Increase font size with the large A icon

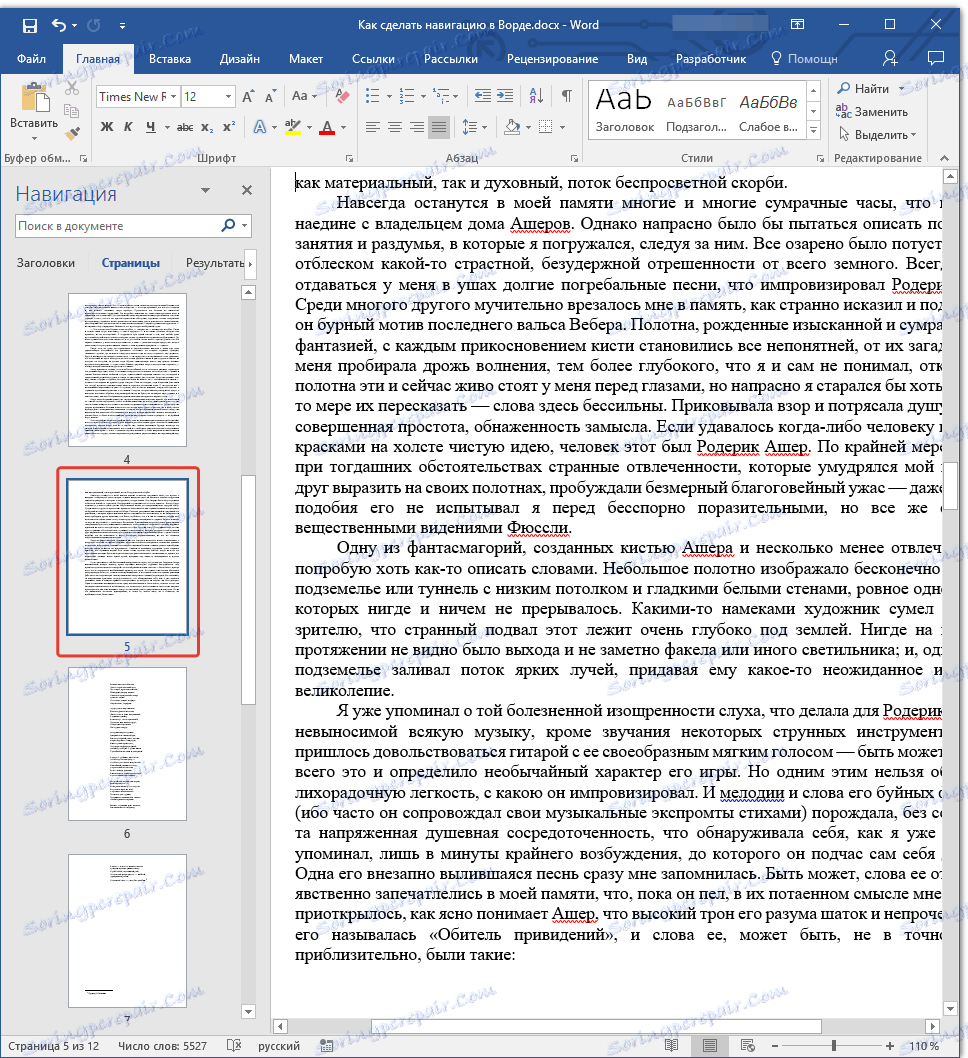click(248, 96)
